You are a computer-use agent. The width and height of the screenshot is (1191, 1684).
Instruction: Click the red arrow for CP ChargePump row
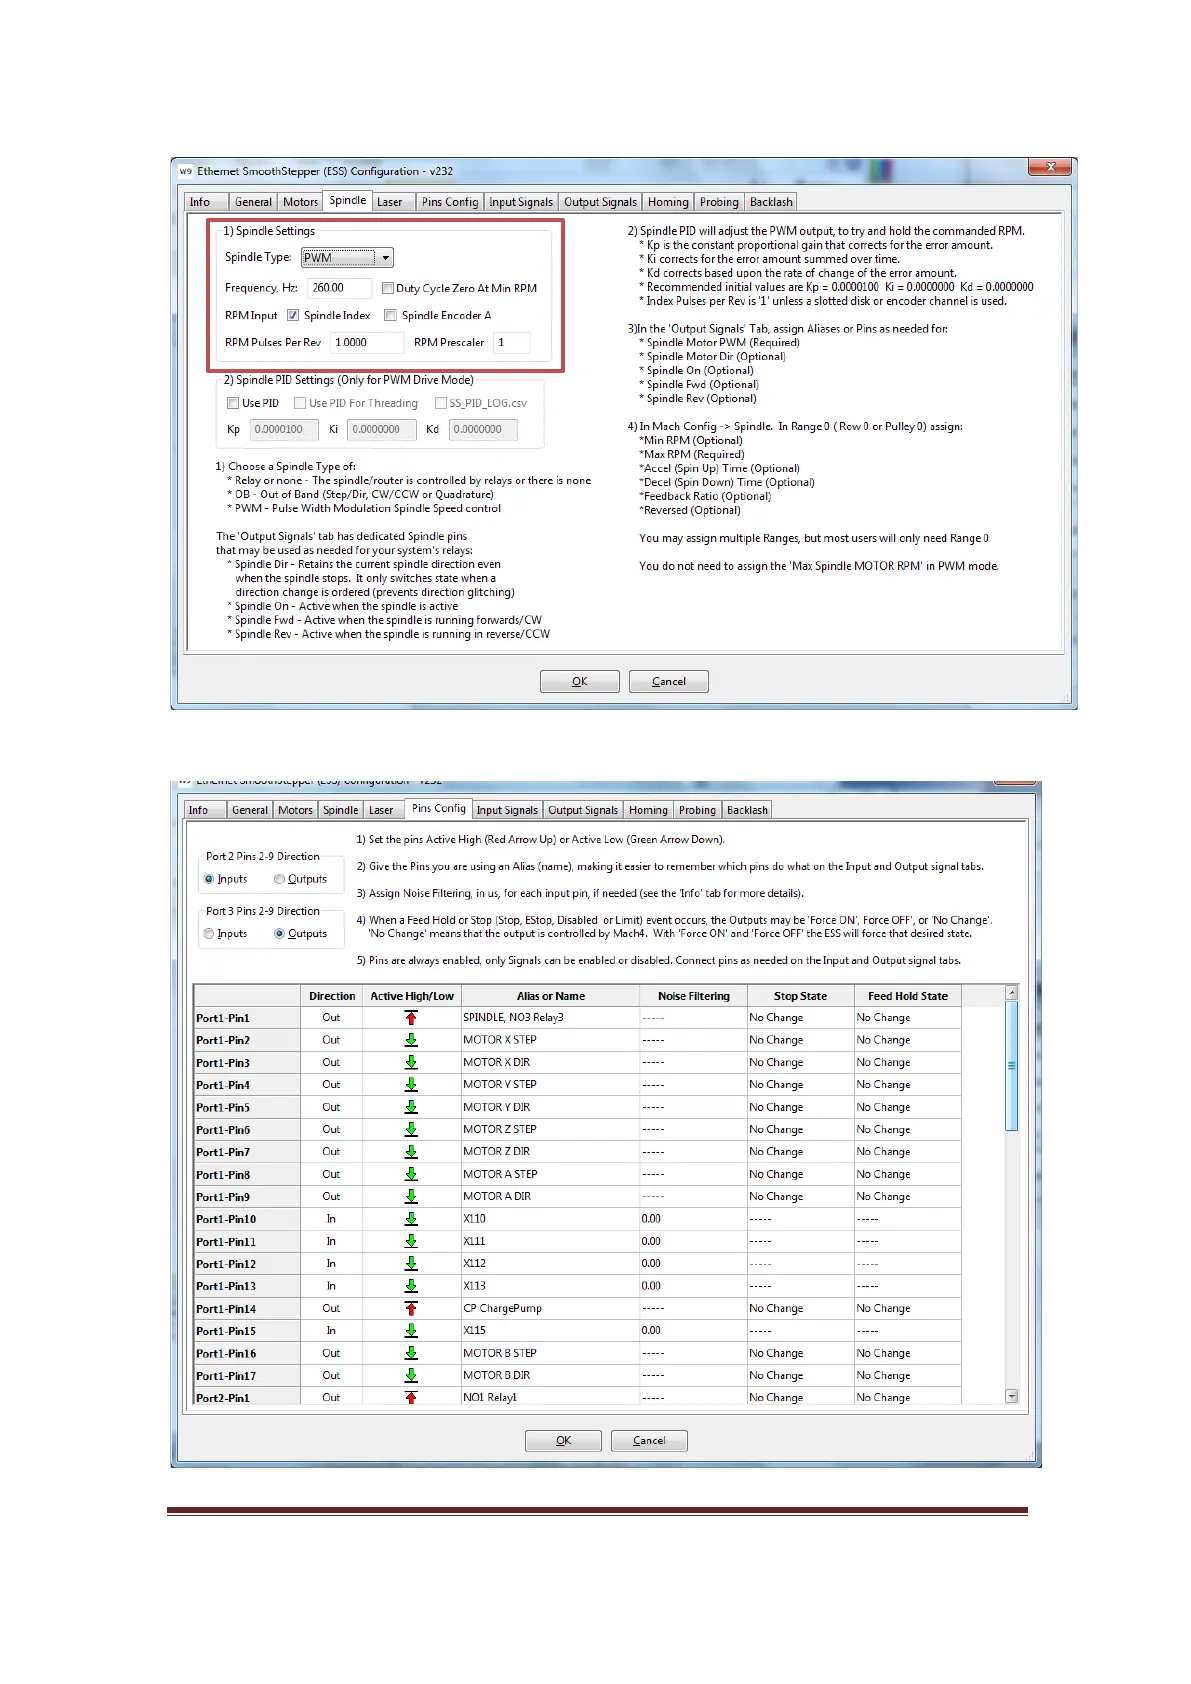[411, 1308]
